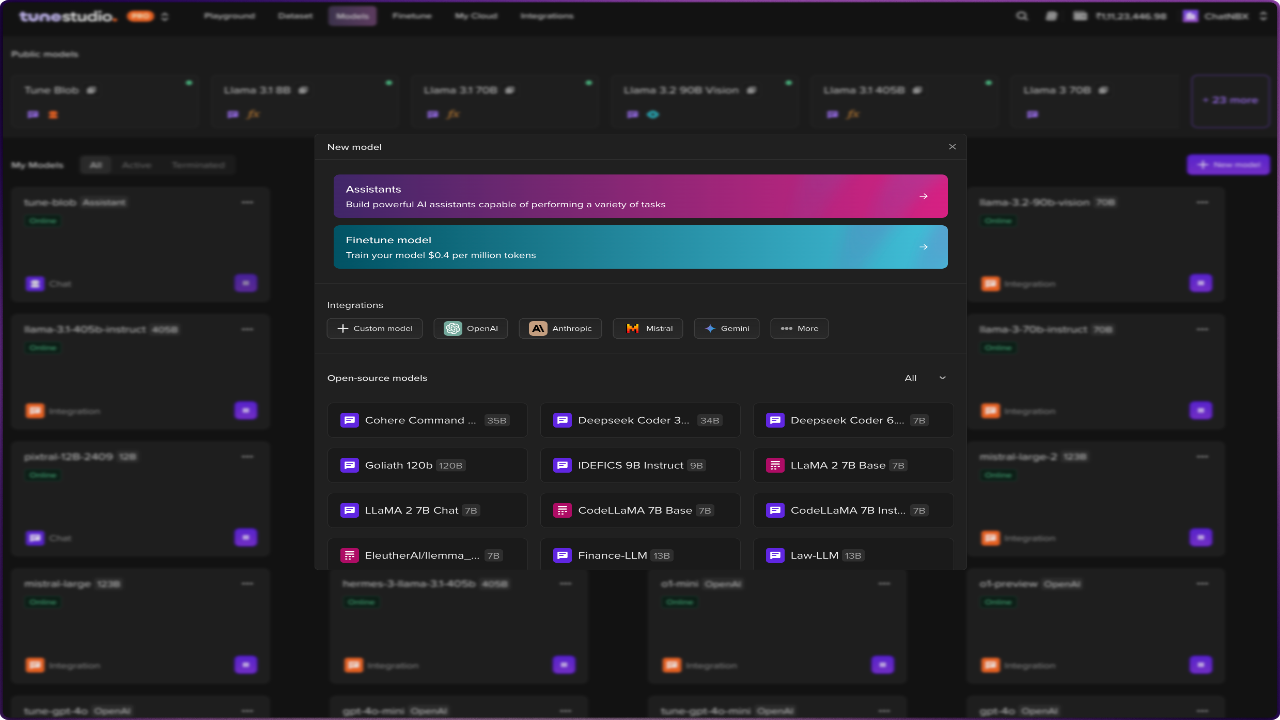Open options menu on mistral-large-2 card

tap(1203, 456)
